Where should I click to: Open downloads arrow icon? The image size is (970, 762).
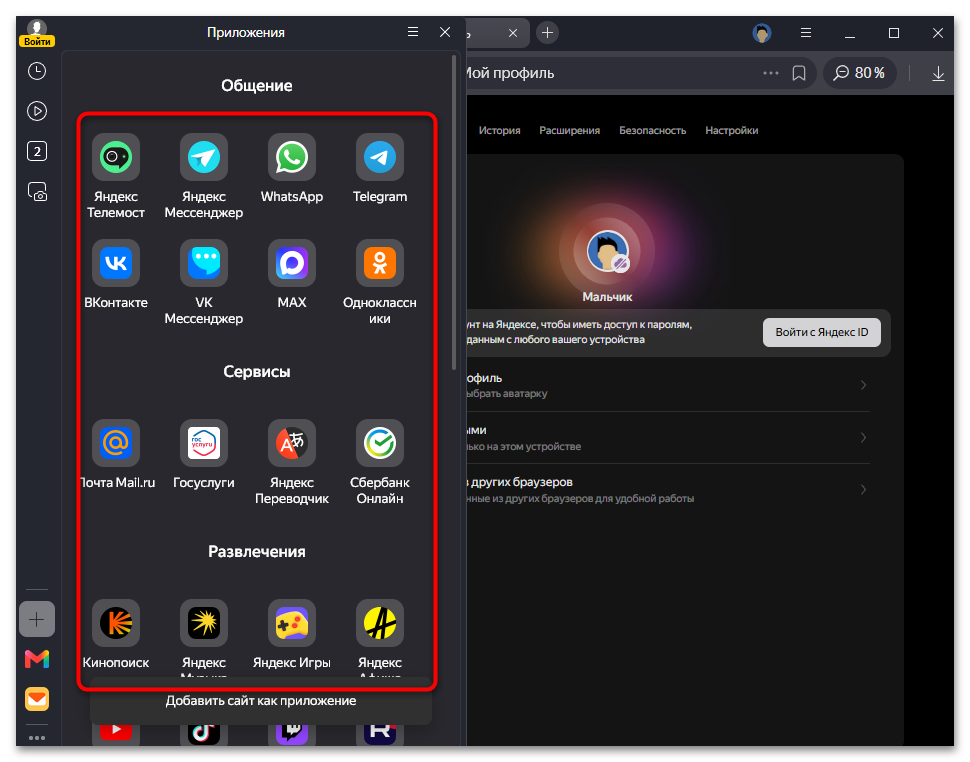[x=938, y=74]
